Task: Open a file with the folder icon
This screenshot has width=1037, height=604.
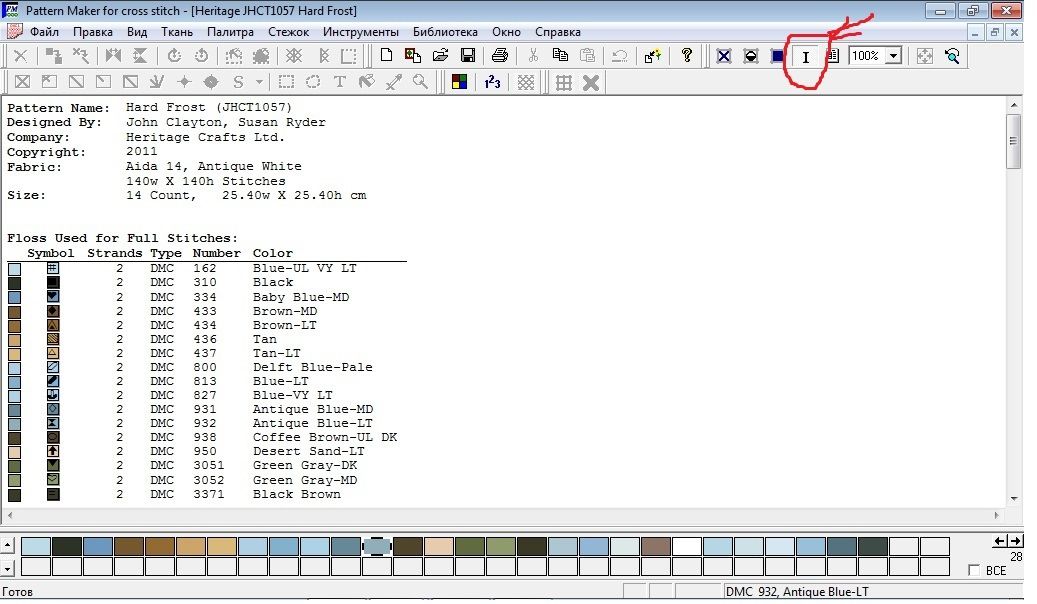Action: (440, 56)
